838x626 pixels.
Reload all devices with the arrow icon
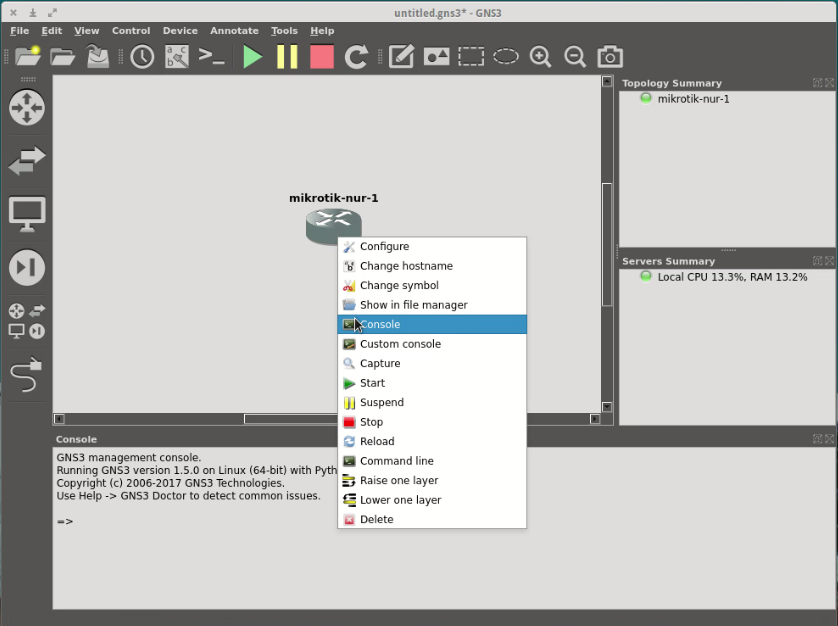pyautogui.click(x=356, y=57)
